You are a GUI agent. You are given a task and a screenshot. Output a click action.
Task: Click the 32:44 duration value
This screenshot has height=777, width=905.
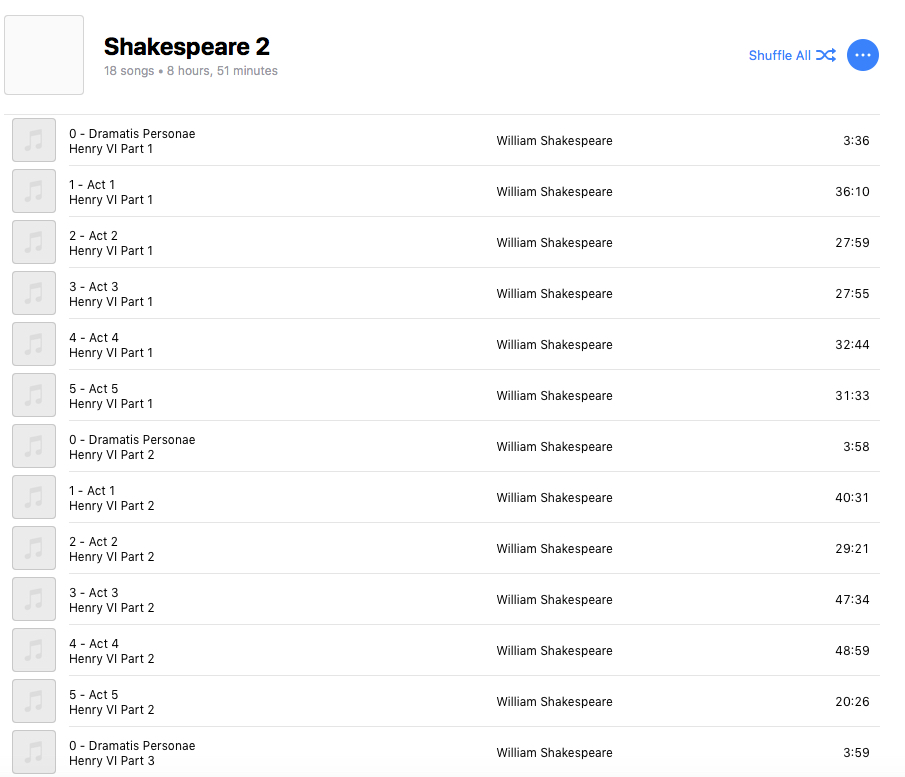(x=852, y=345)
